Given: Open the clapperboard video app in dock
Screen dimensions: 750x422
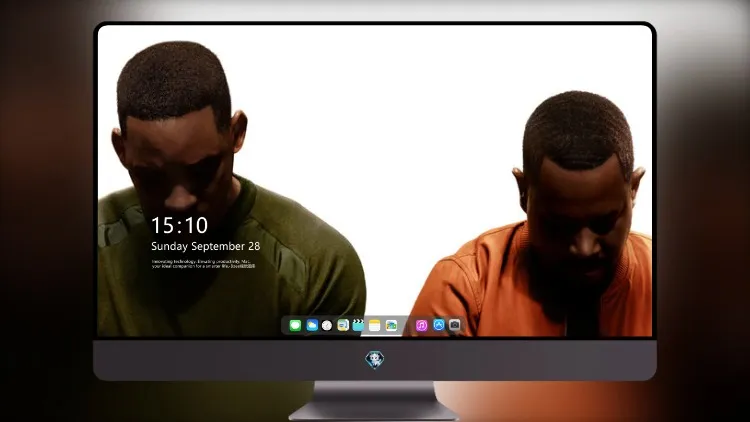Looking at the screenshot, I should click(x=358, y=325).
